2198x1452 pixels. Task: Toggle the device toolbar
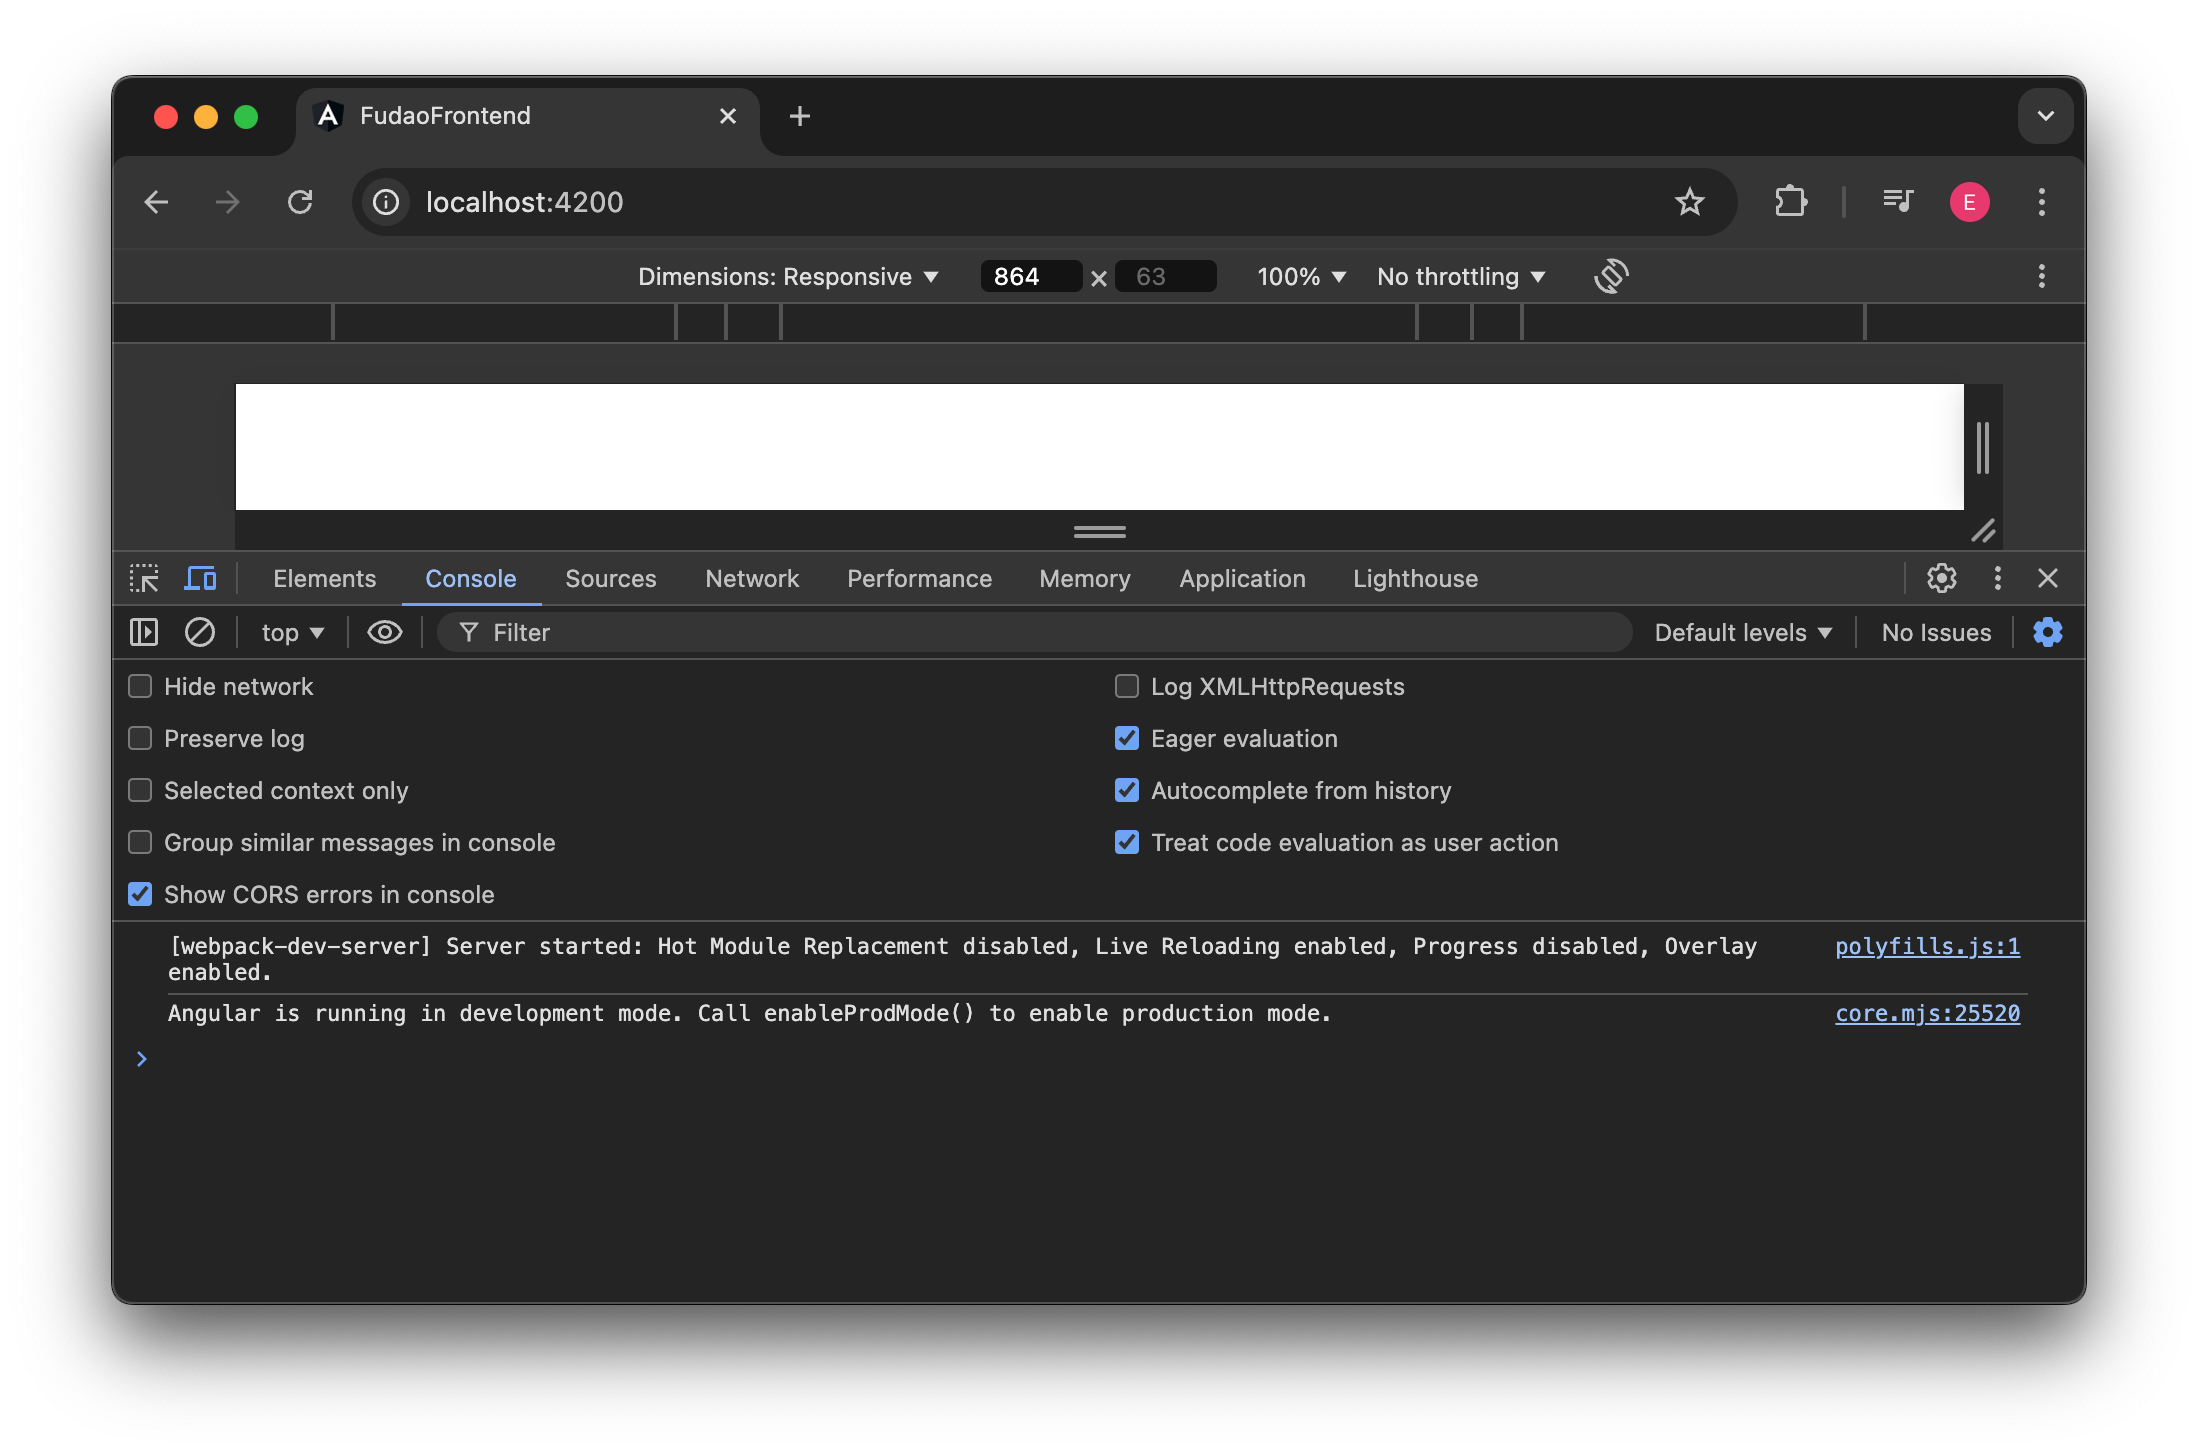pos(200,578)
